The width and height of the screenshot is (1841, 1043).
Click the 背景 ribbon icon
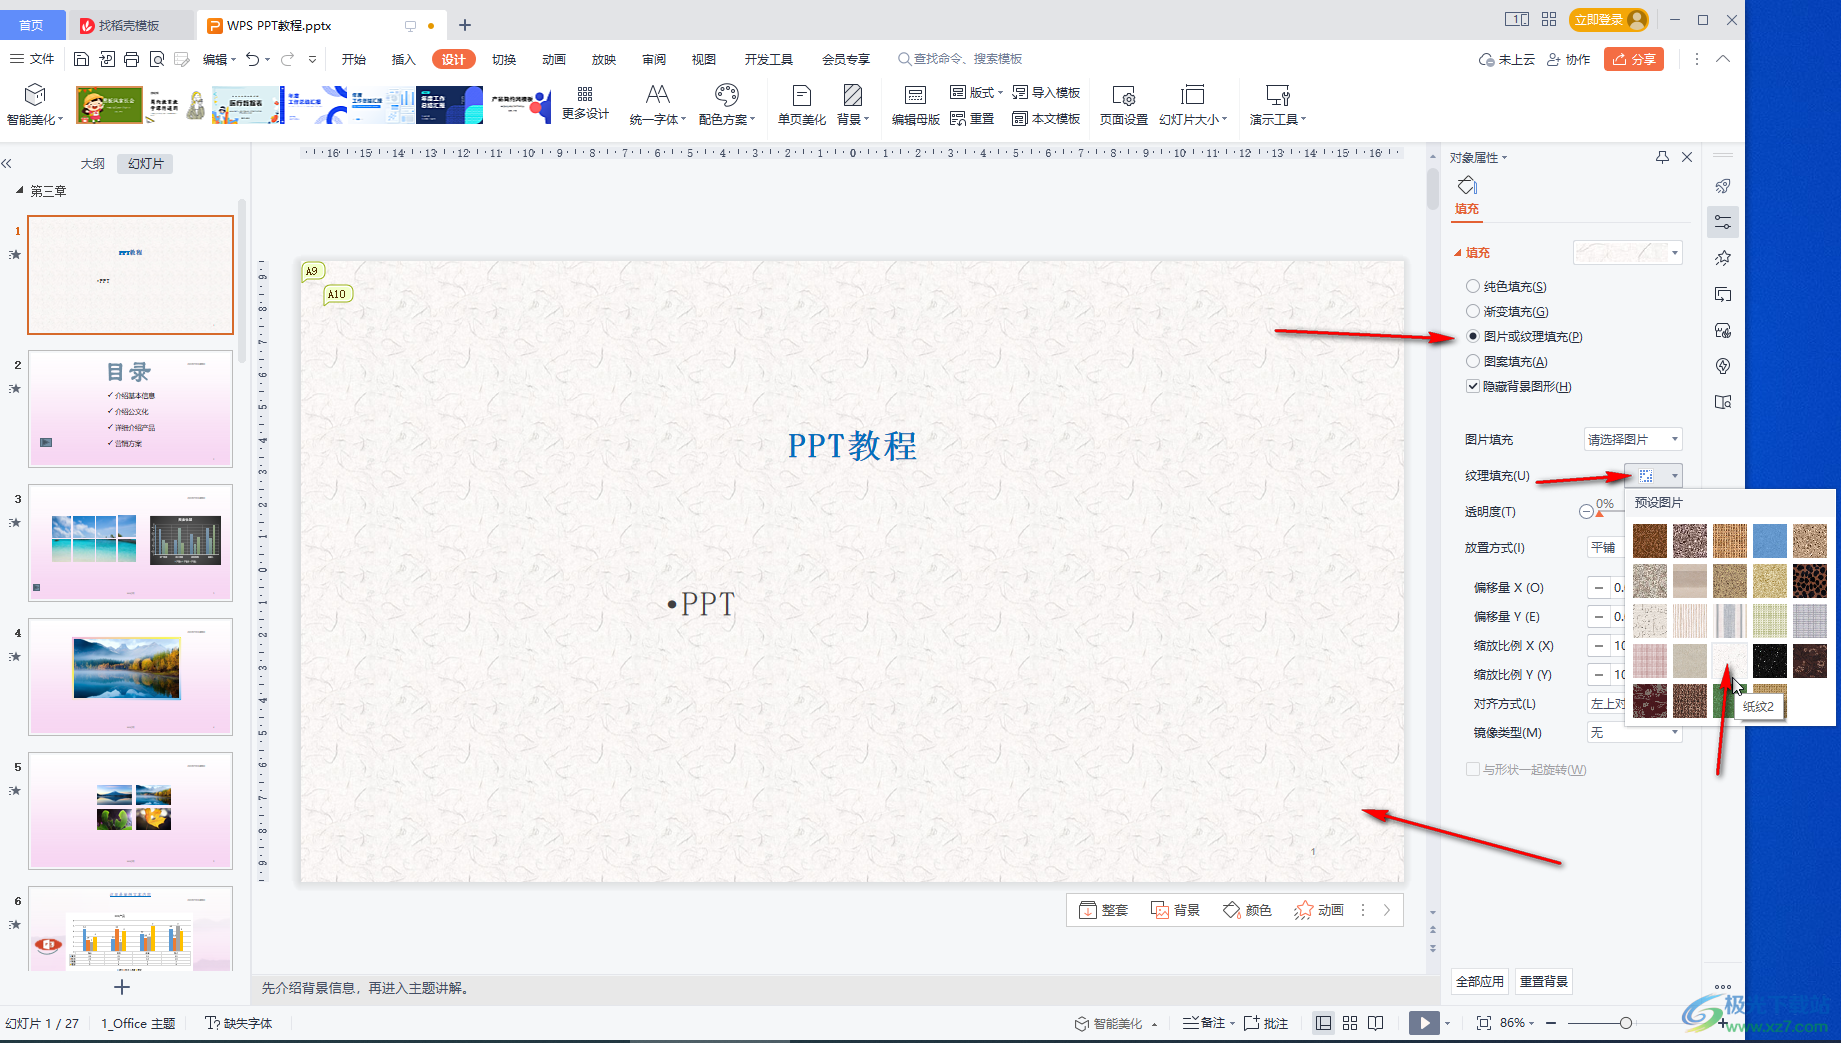pos(853,105)
